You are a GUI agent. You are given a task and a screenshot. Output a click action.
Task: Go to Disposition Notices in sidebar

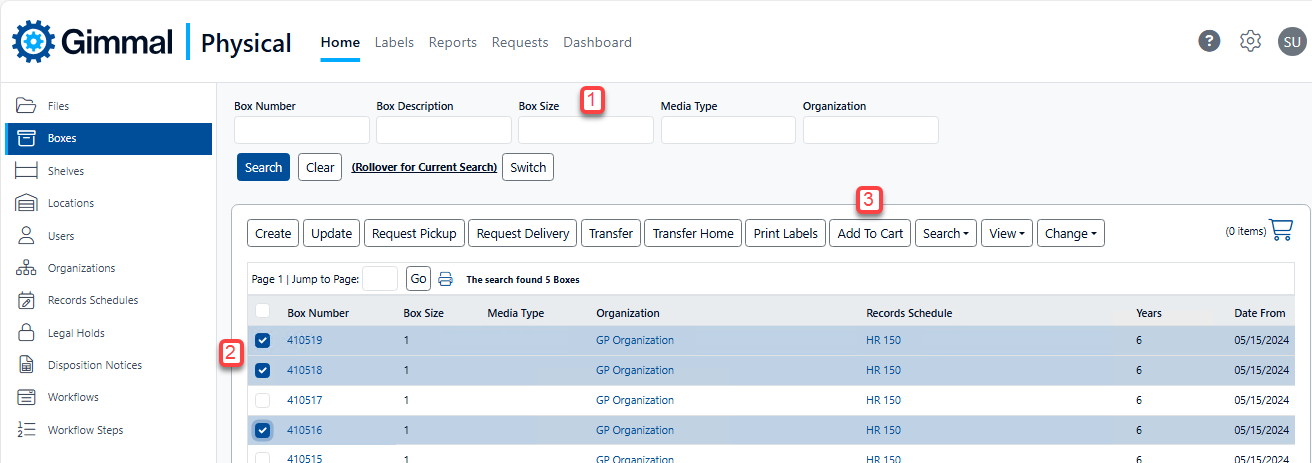94,365
